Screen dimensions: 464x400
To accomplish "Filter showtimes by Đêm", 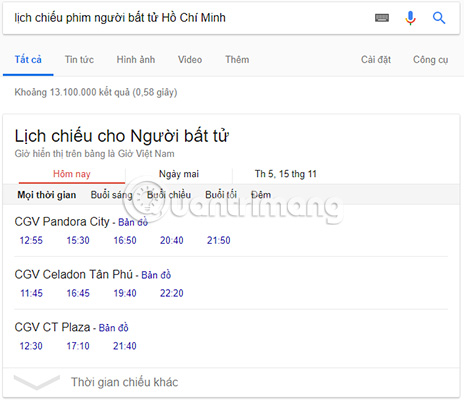I will pos(261,195).
